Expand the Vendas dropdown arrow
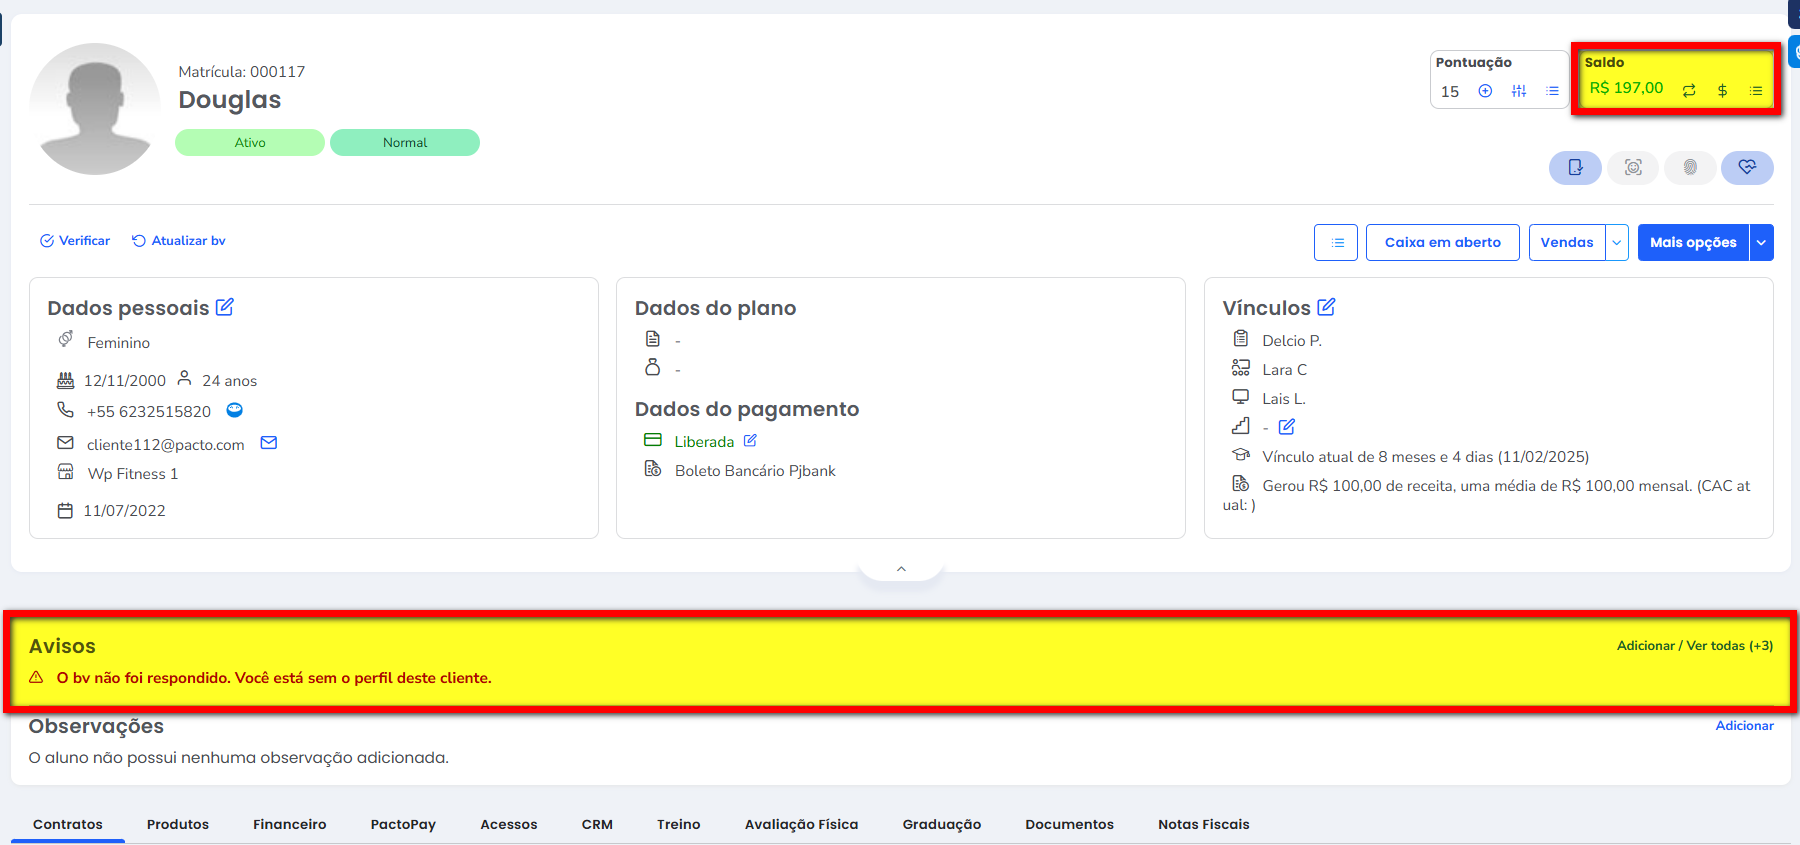Image resolution: width=1800 pixels, height=845 pixels. 1617,243
